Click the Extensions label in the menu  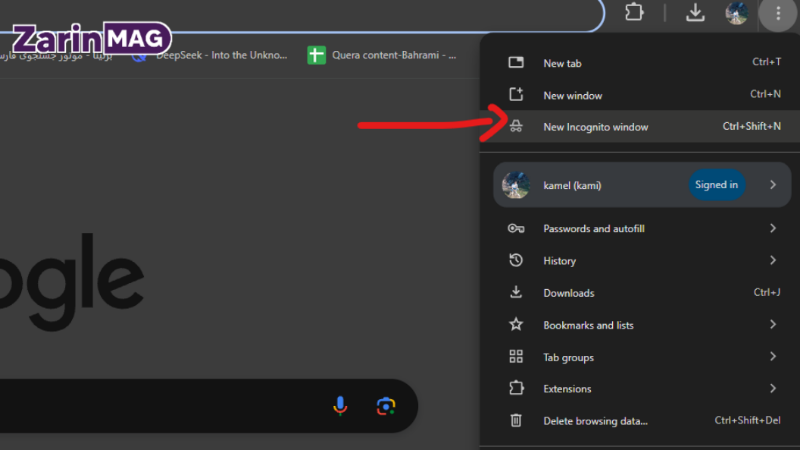(567, 389)
